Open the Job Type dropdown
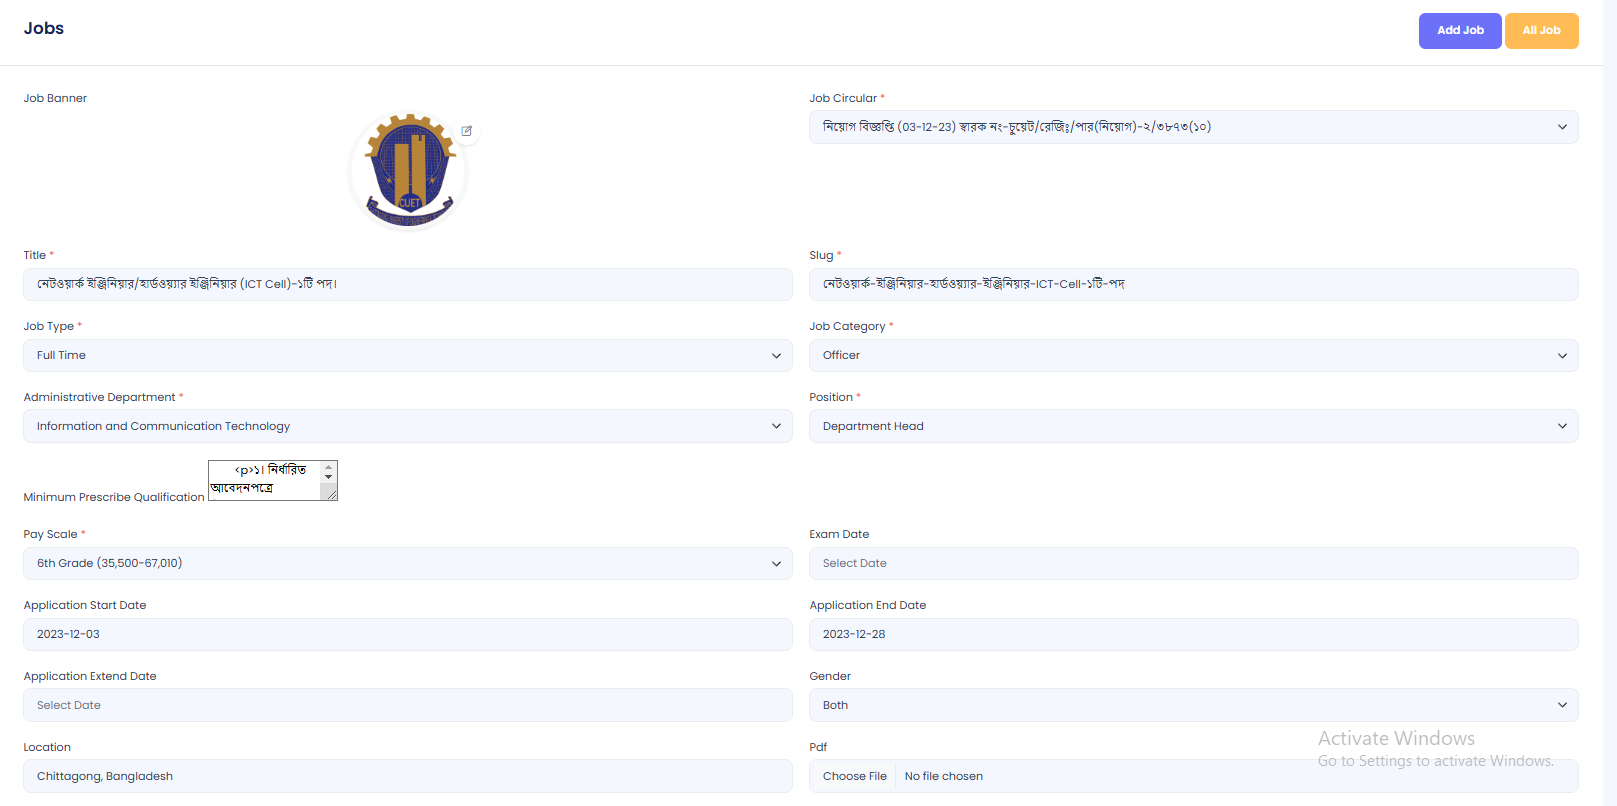 pos(407,356)
